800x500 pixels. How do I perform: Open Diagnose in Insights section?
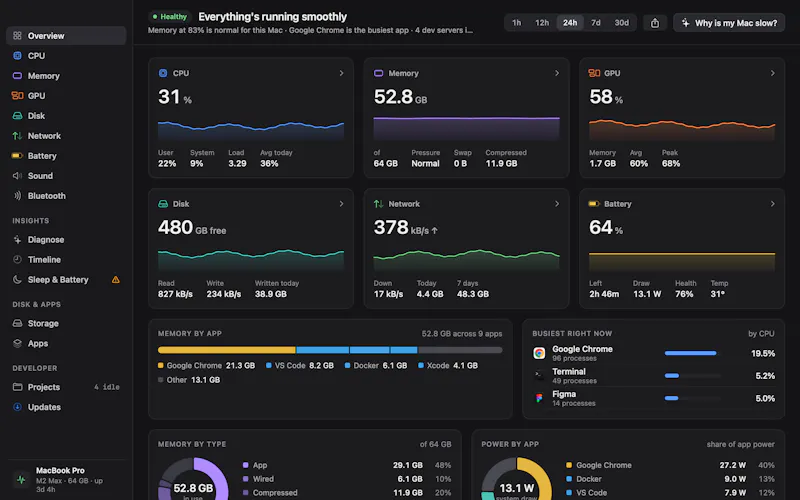click(66, 239)
